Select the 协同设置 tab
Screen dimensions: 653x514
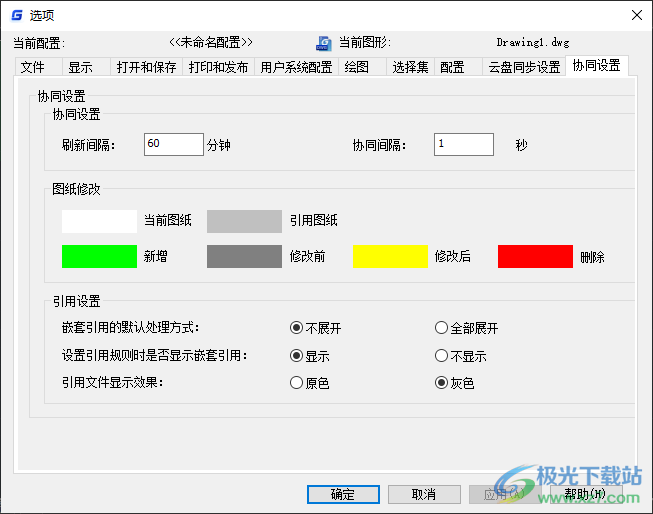click(x=597, y=65)
